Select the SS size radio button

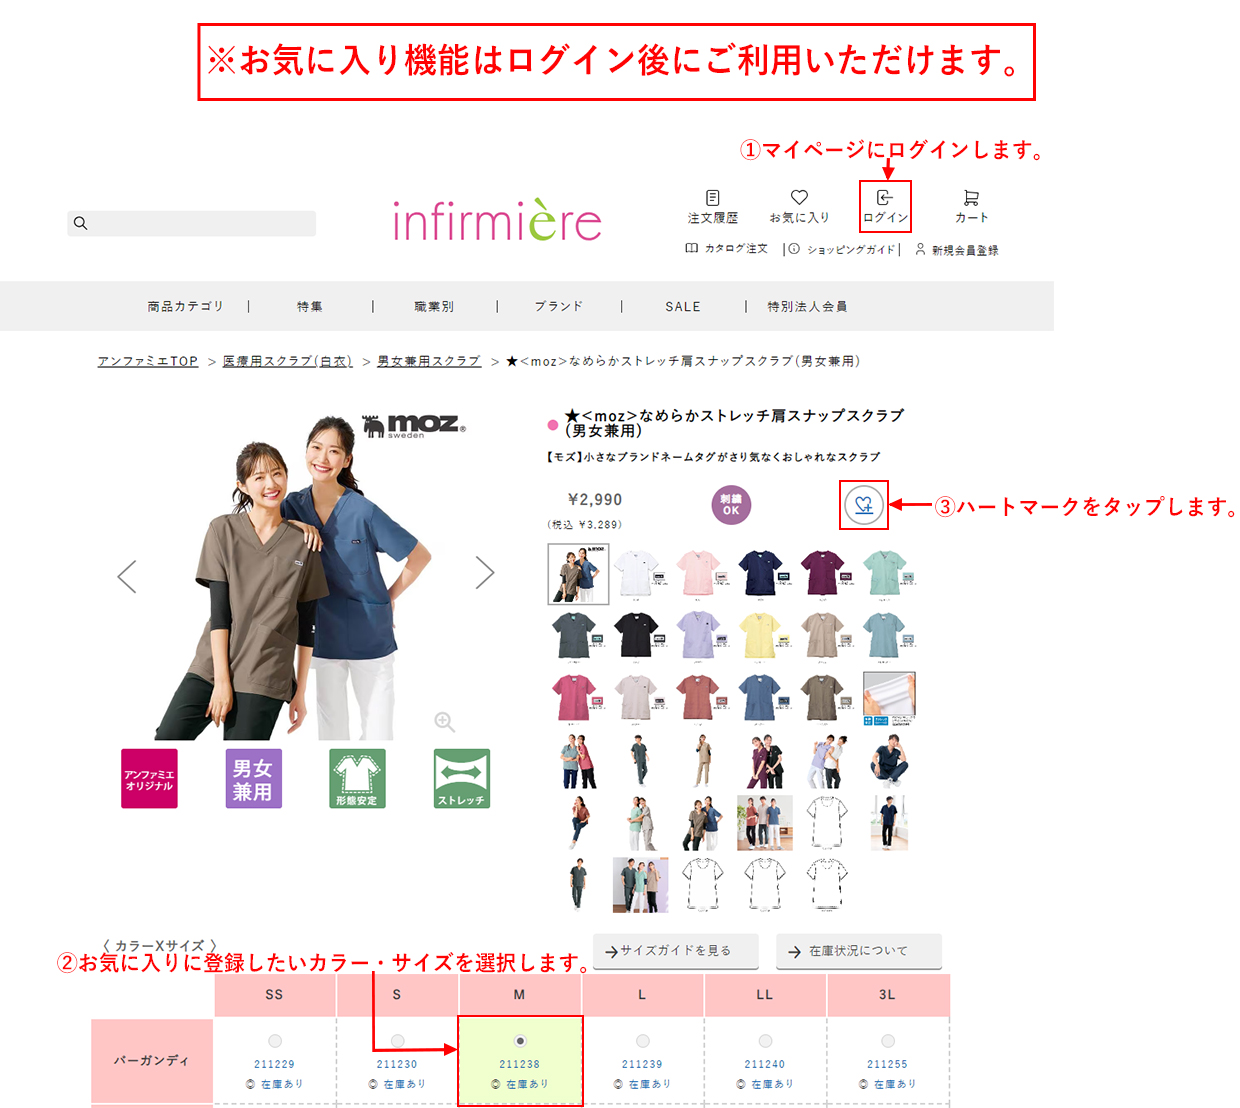[275, 1040]
